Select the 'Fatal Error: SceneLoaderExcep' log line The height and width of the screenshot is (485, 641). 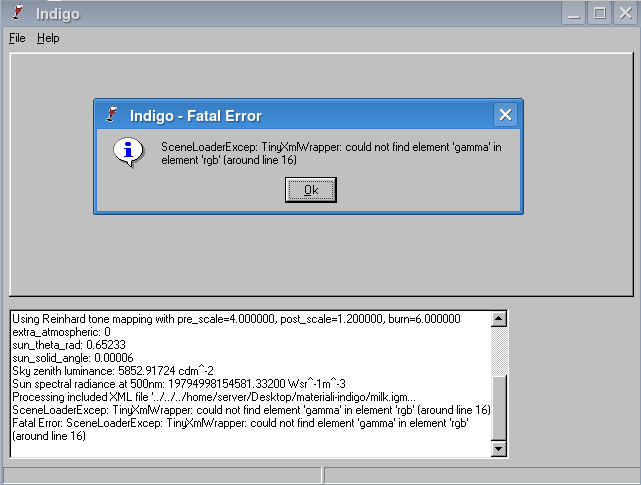pos(250,423)
